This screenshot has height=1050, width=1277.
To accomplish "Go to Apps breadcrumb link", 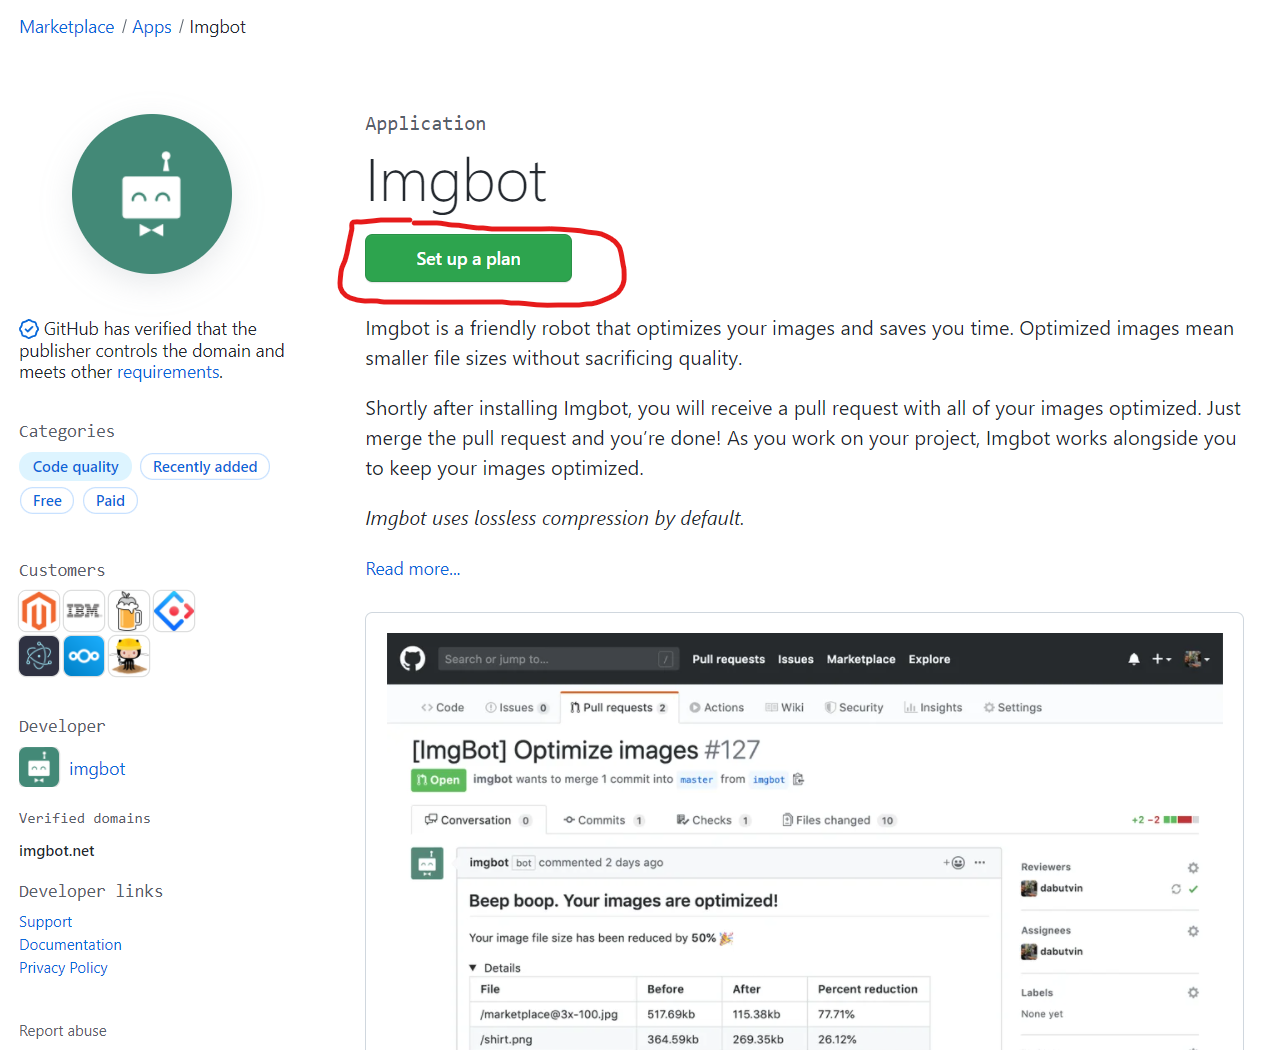I will coord(152,27).
